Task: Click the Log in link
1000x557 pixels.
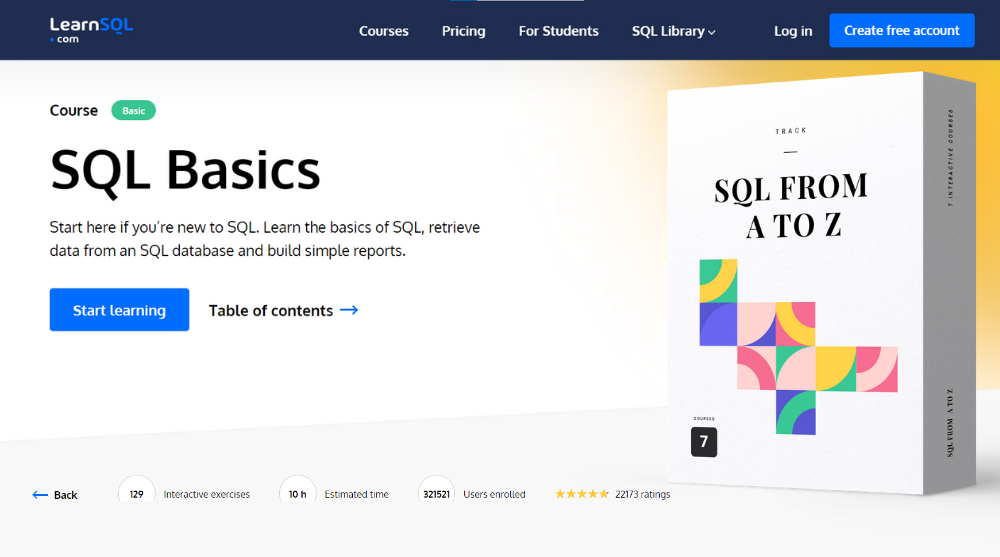Action: tap(793, 31)
